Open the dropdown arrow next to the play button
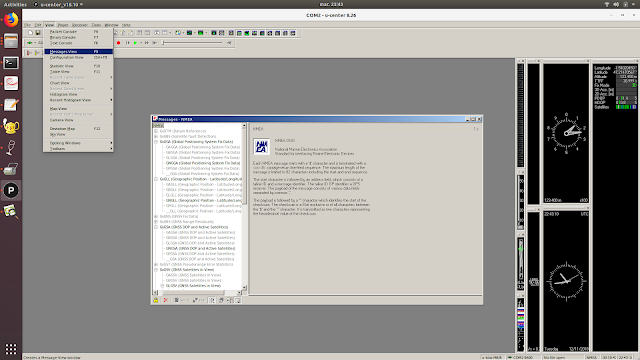This screenshot has height=360, width=640. point(141,42)
